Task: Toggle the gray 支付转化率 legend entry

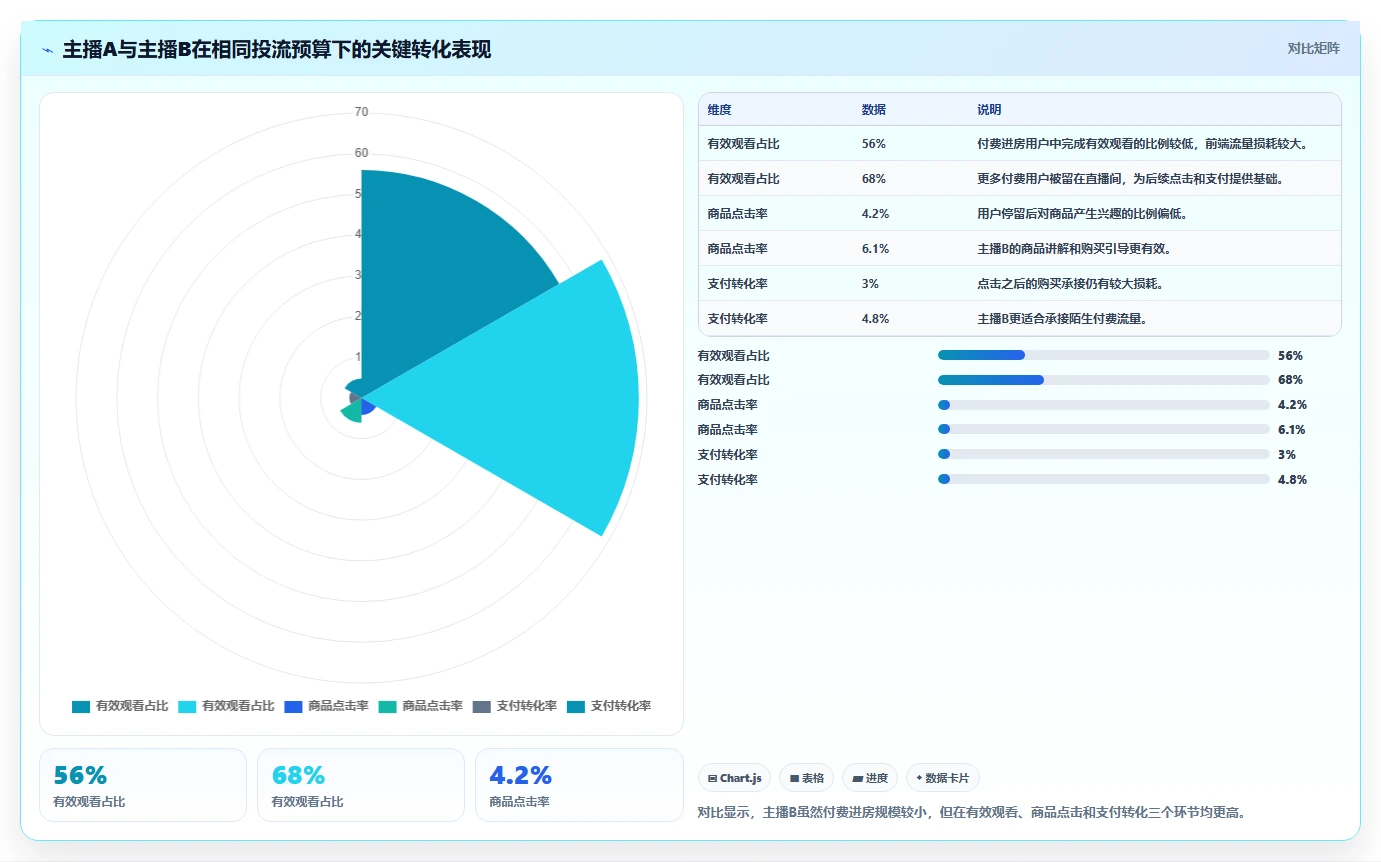Action: 514,706
